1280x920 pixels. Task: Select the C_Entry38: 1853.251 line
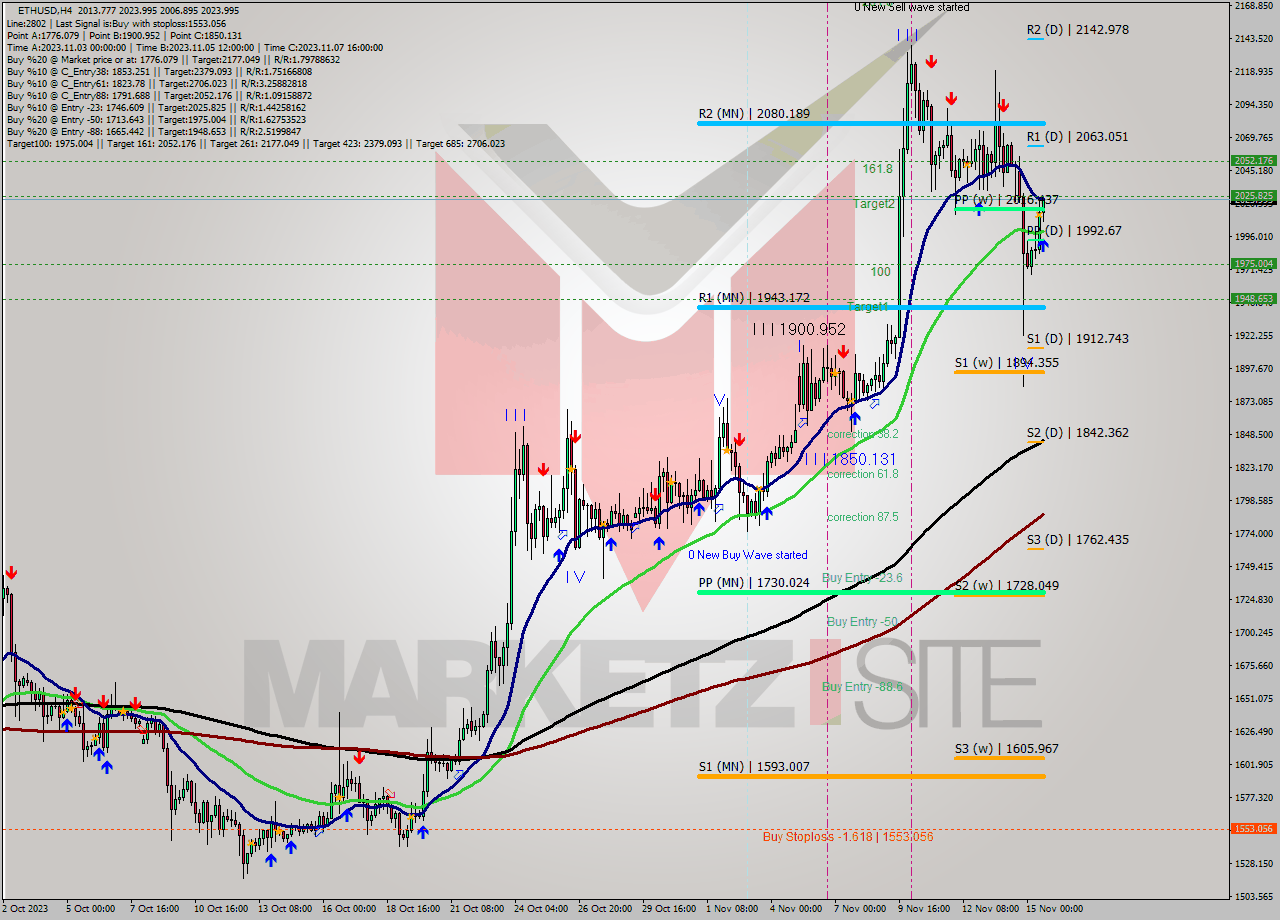point(159,71)
